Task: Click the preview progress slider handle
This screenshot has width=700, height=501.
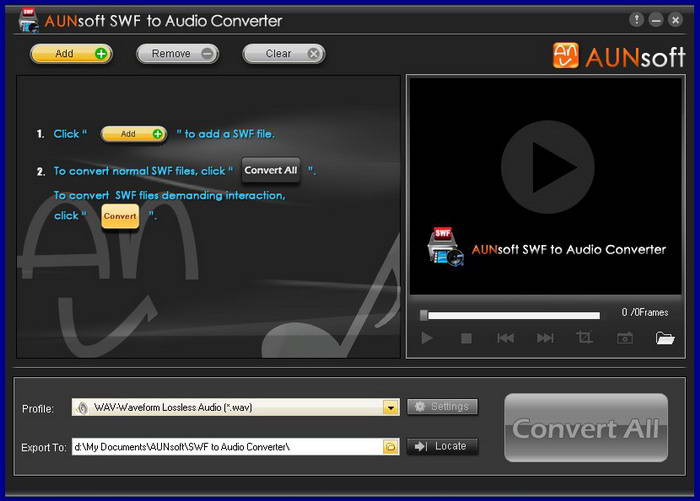Action: [424, 315]
